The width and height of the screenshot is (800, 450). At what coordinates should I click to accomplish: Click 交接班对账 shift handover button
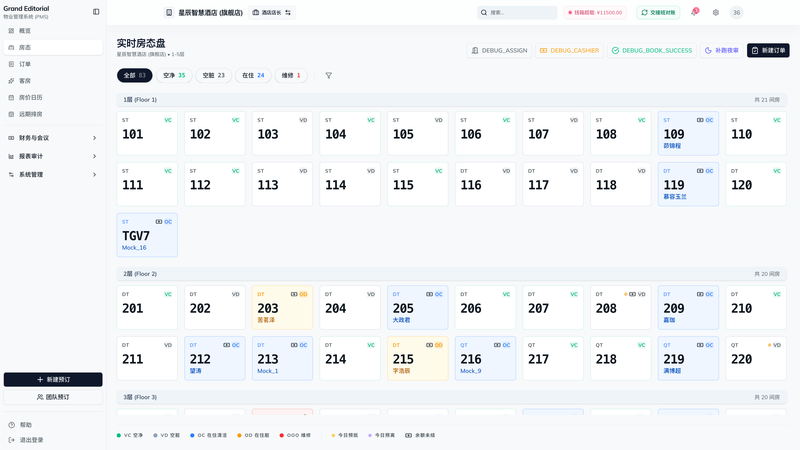[x=658, y=13]
